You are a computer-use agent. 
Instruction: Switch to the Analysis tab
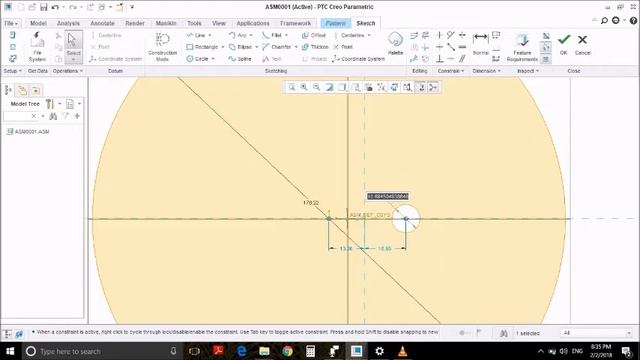coord(68,23)
